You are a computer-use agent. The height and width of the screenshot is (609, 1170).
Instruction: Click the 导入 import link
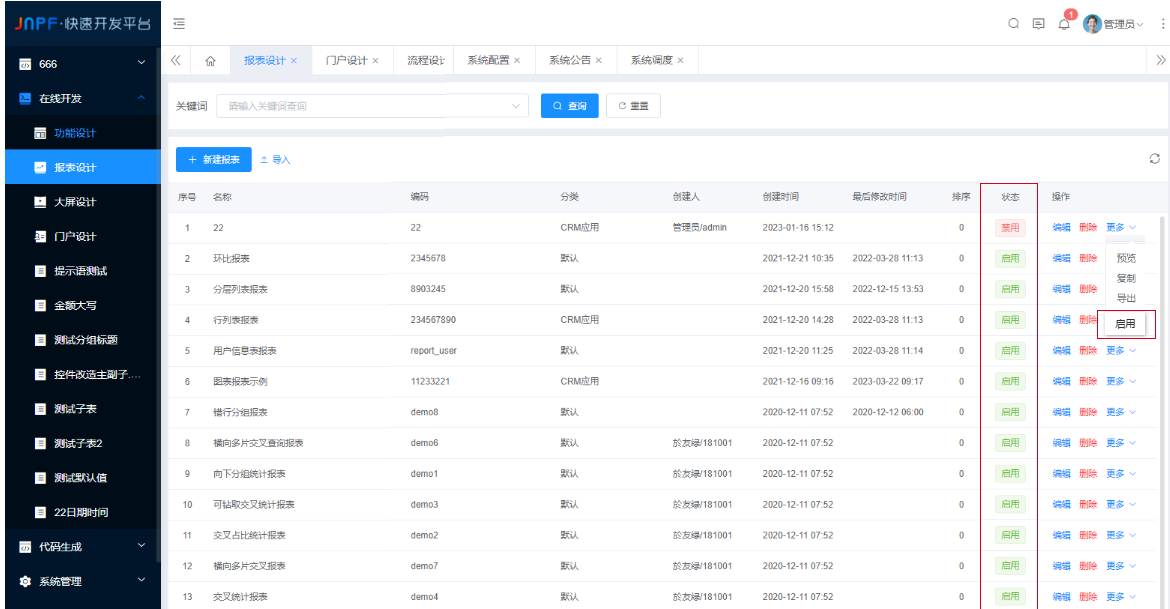(x=275, y=160)
